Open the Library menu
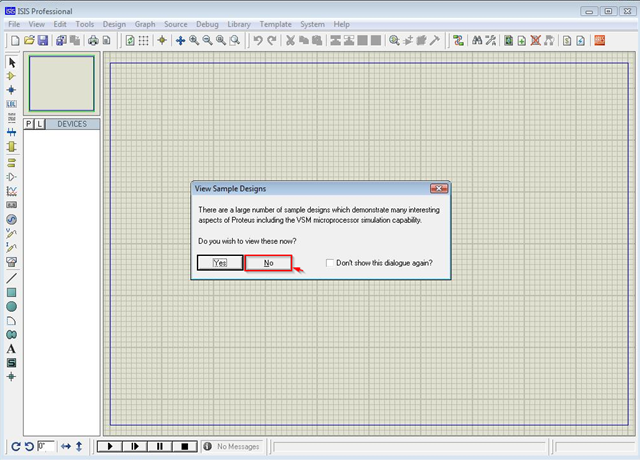Image resolution: width=640 pixels, height=460 pixels. (239, 24)
